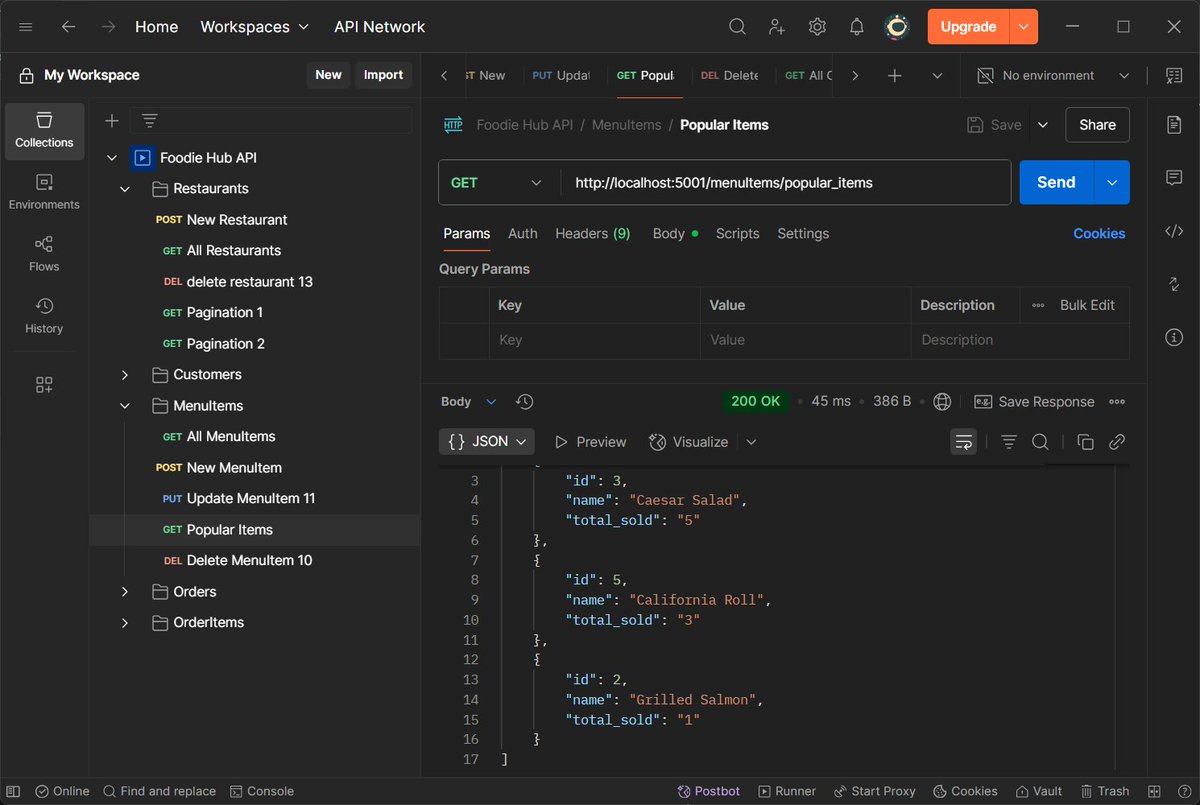Click the New button in workspace
The height and width of the screenshot is (805, 1200).
[x=328, y=75]
